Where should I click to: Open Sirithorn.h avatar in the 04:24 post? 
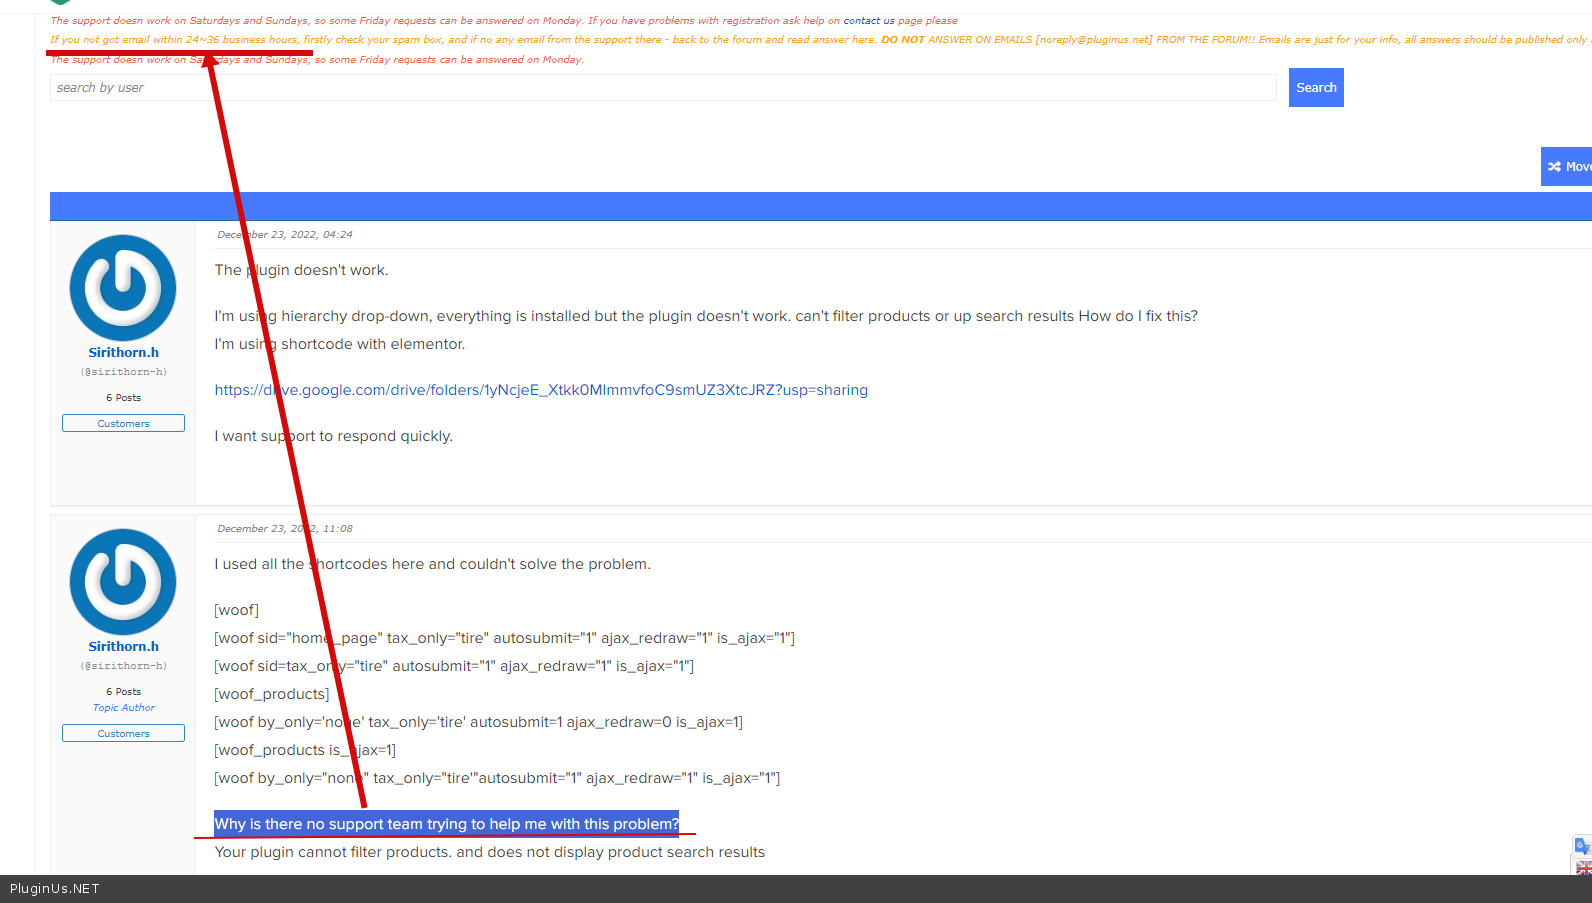123,288
